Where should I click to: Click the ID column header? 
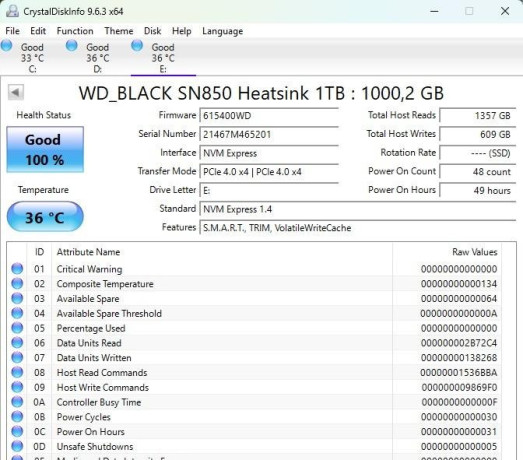pos(39,252)
